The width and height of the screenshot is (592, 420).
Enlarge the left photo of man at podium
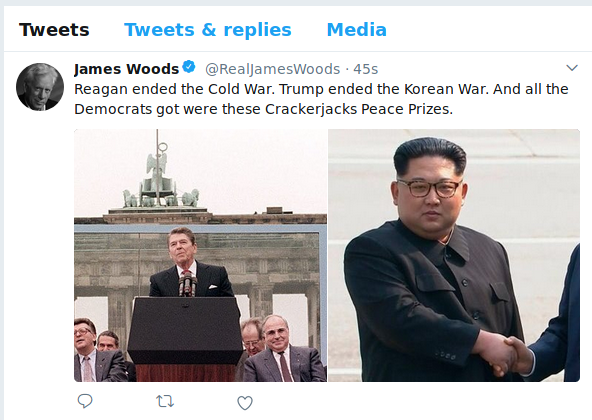[x=200, y=255]
